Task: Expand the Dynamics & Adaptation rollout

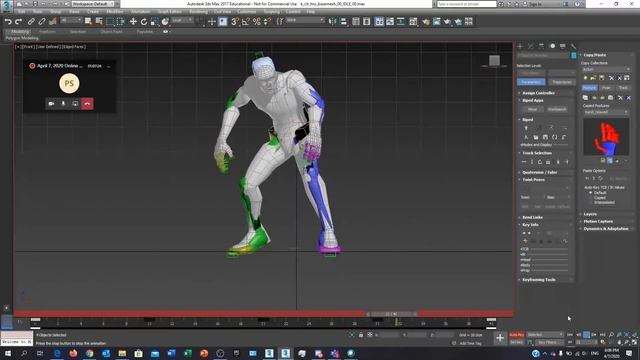Action: point(607,229)
